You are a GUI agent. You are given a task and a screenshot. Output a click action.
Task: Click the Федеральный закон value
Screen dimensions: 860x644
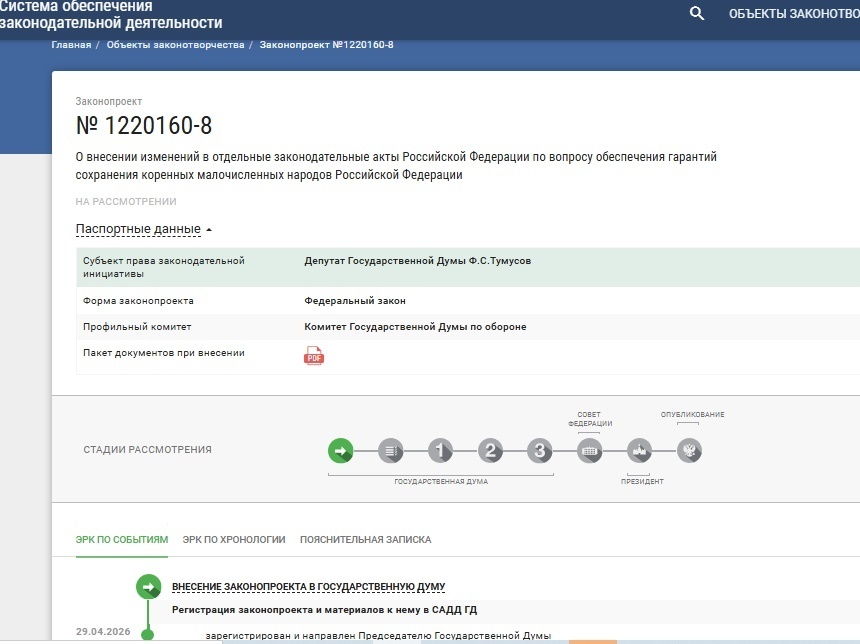tap(355, 301)
